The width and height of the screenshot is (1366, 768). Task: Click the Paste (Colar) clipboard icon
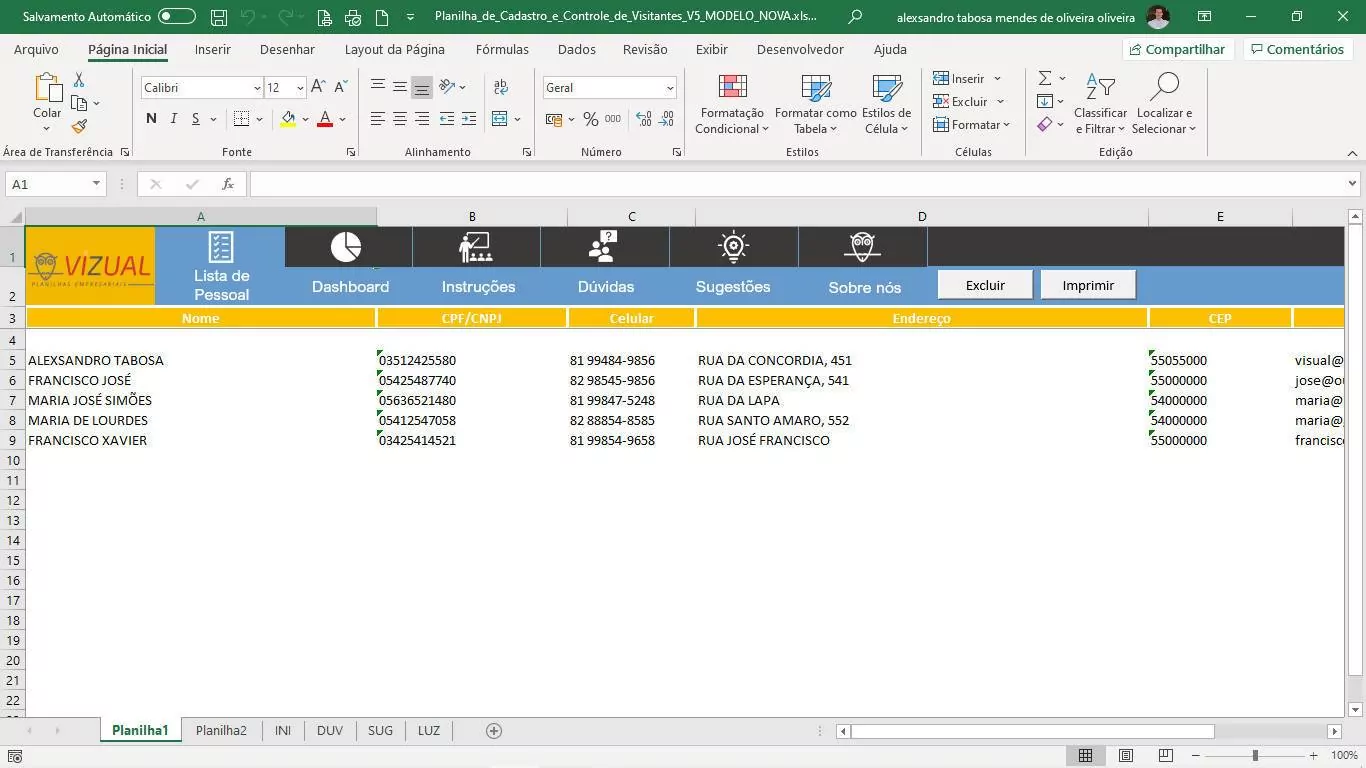click(x=47, y=88)
